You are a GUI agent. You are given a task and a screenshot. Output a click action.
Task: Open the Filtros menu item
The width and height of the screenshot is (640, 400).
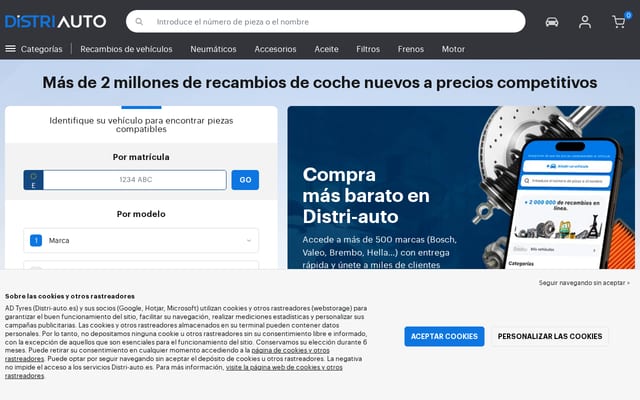368,49
